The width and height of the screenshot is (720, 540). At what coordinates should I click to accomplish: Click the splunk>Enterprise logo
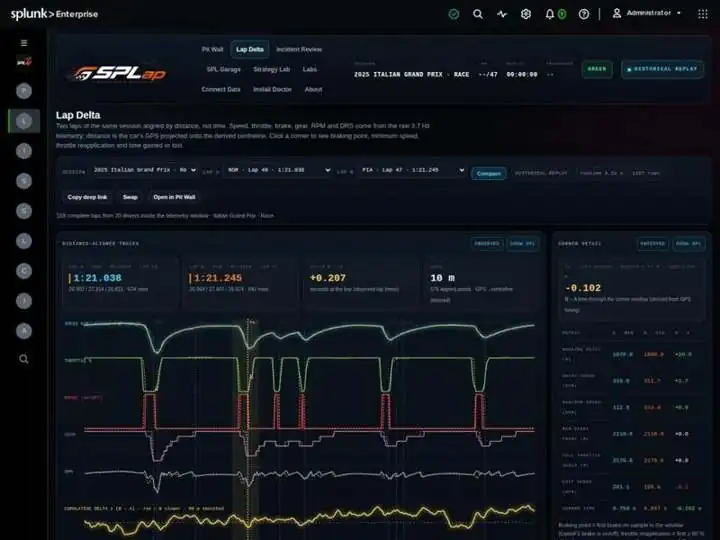54,14
